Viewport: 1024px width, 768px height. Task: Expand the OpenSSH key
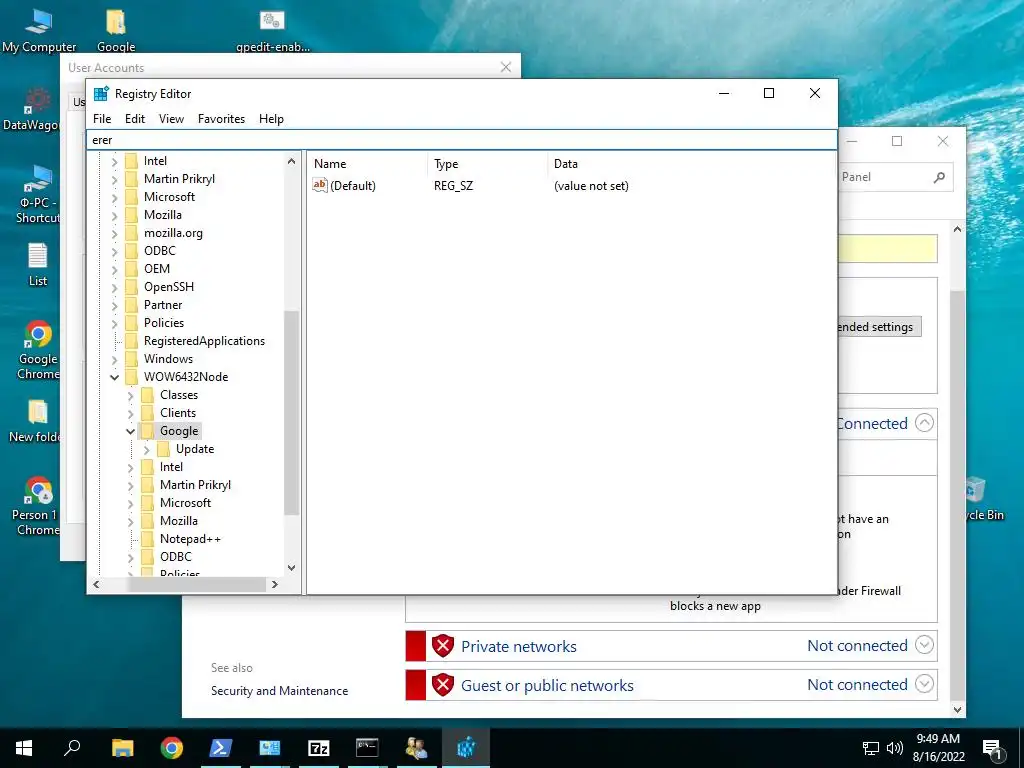point(114,287)
